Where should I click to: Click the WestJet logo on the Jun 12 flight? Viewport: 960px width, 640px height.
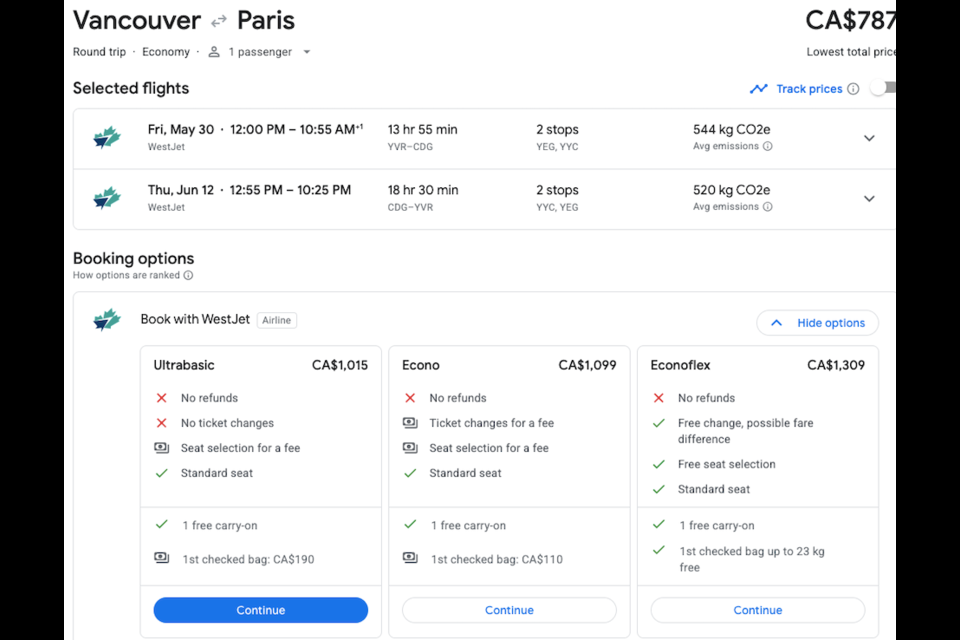[107, 198]
